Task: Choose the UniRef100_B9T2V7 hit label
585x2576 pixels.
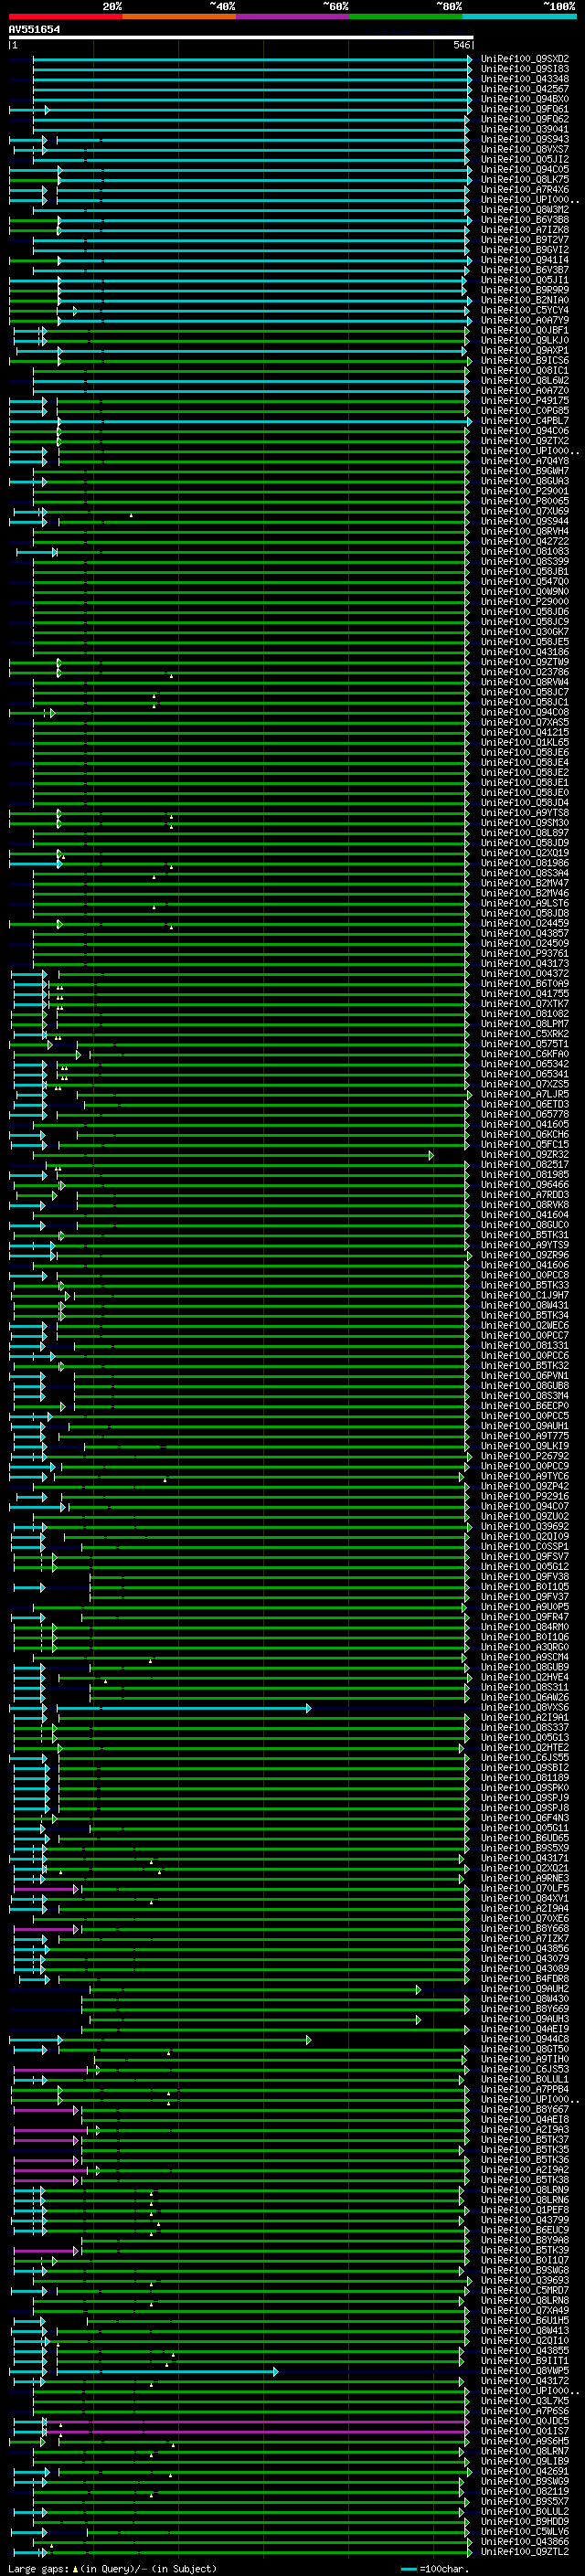Action: 525,240
